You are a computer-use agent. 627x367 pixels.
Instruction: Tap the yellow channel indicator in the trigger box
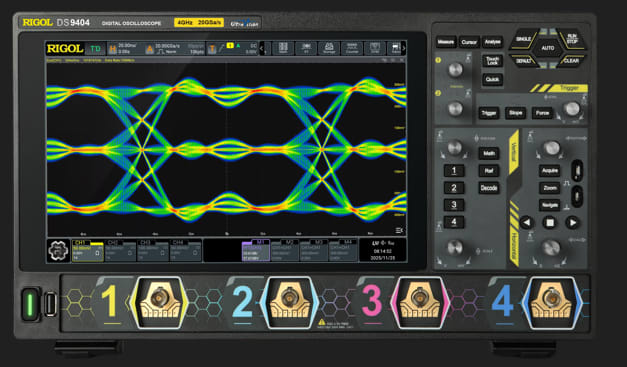click(230, 46)
